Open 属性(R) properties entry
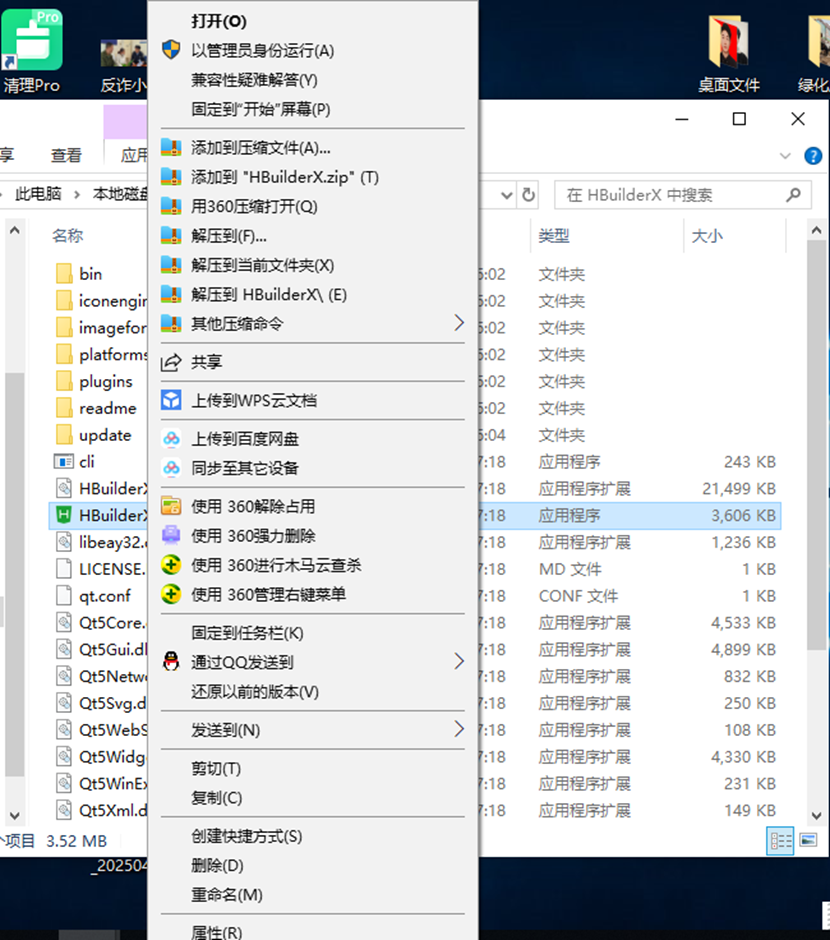This screenshot has width=830, height=940. click(216, 932)
